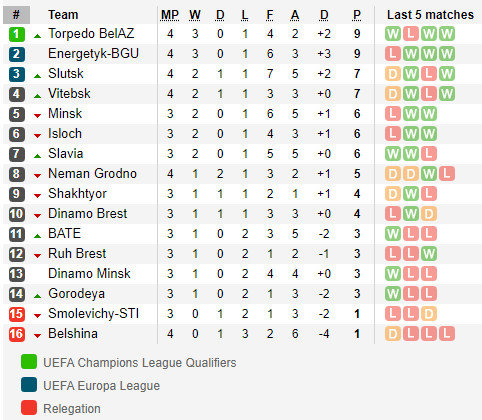Open the Shakhtyor team link
Screen dimensions: 482x420
pyautogui.click(x=77, y=193)
